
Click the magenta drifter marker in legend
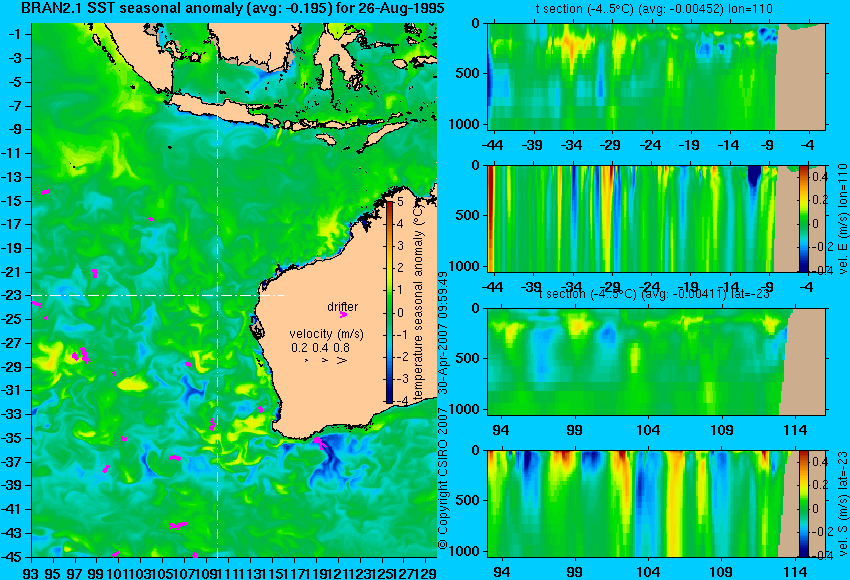(343, 314)
